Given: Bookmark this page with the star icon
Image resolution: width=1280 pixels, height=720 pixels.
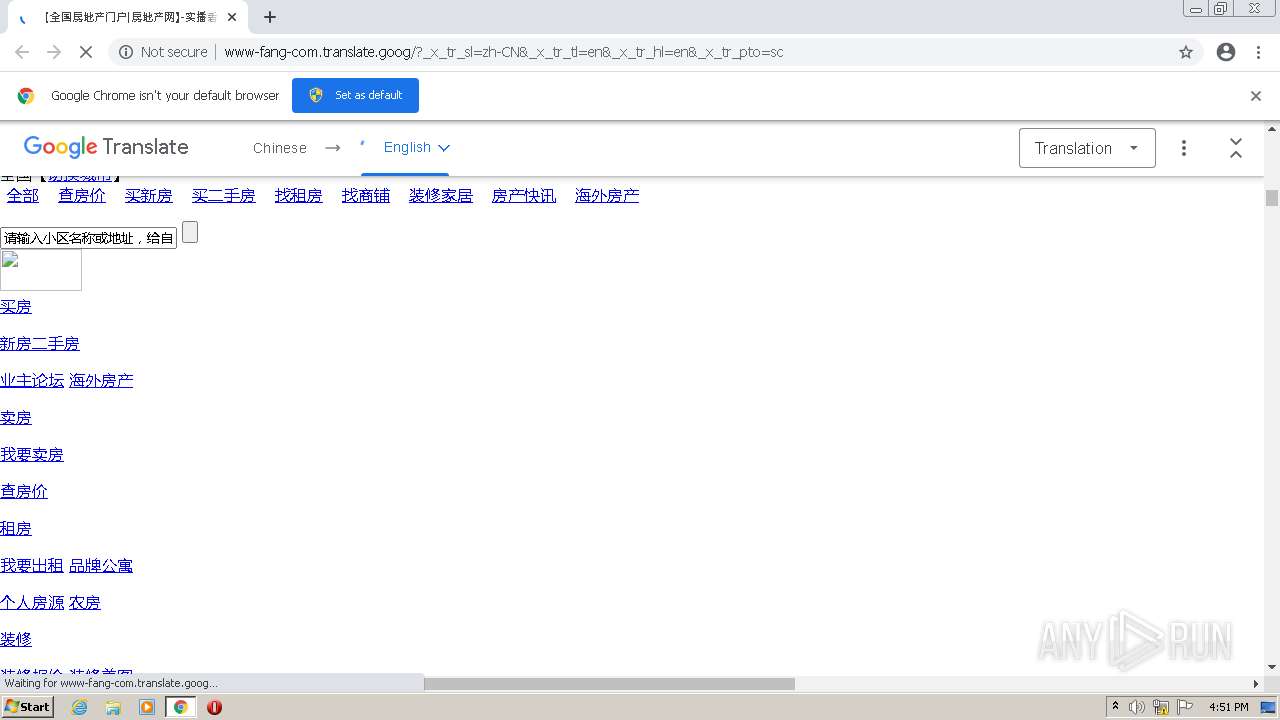Looking at the screenshot, I should (x=1186, y=52).
